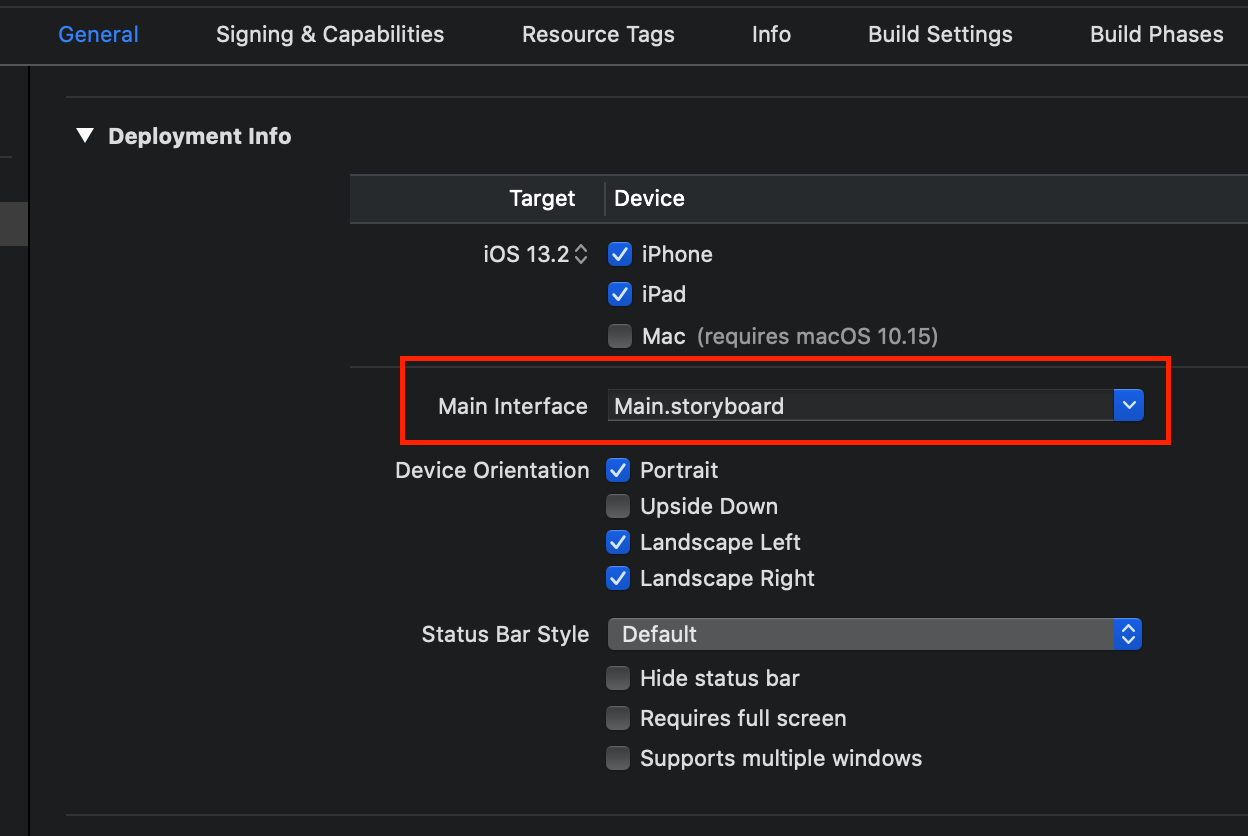
Task: Open the Resource Tags tab
Action: [x=598, y=34]
